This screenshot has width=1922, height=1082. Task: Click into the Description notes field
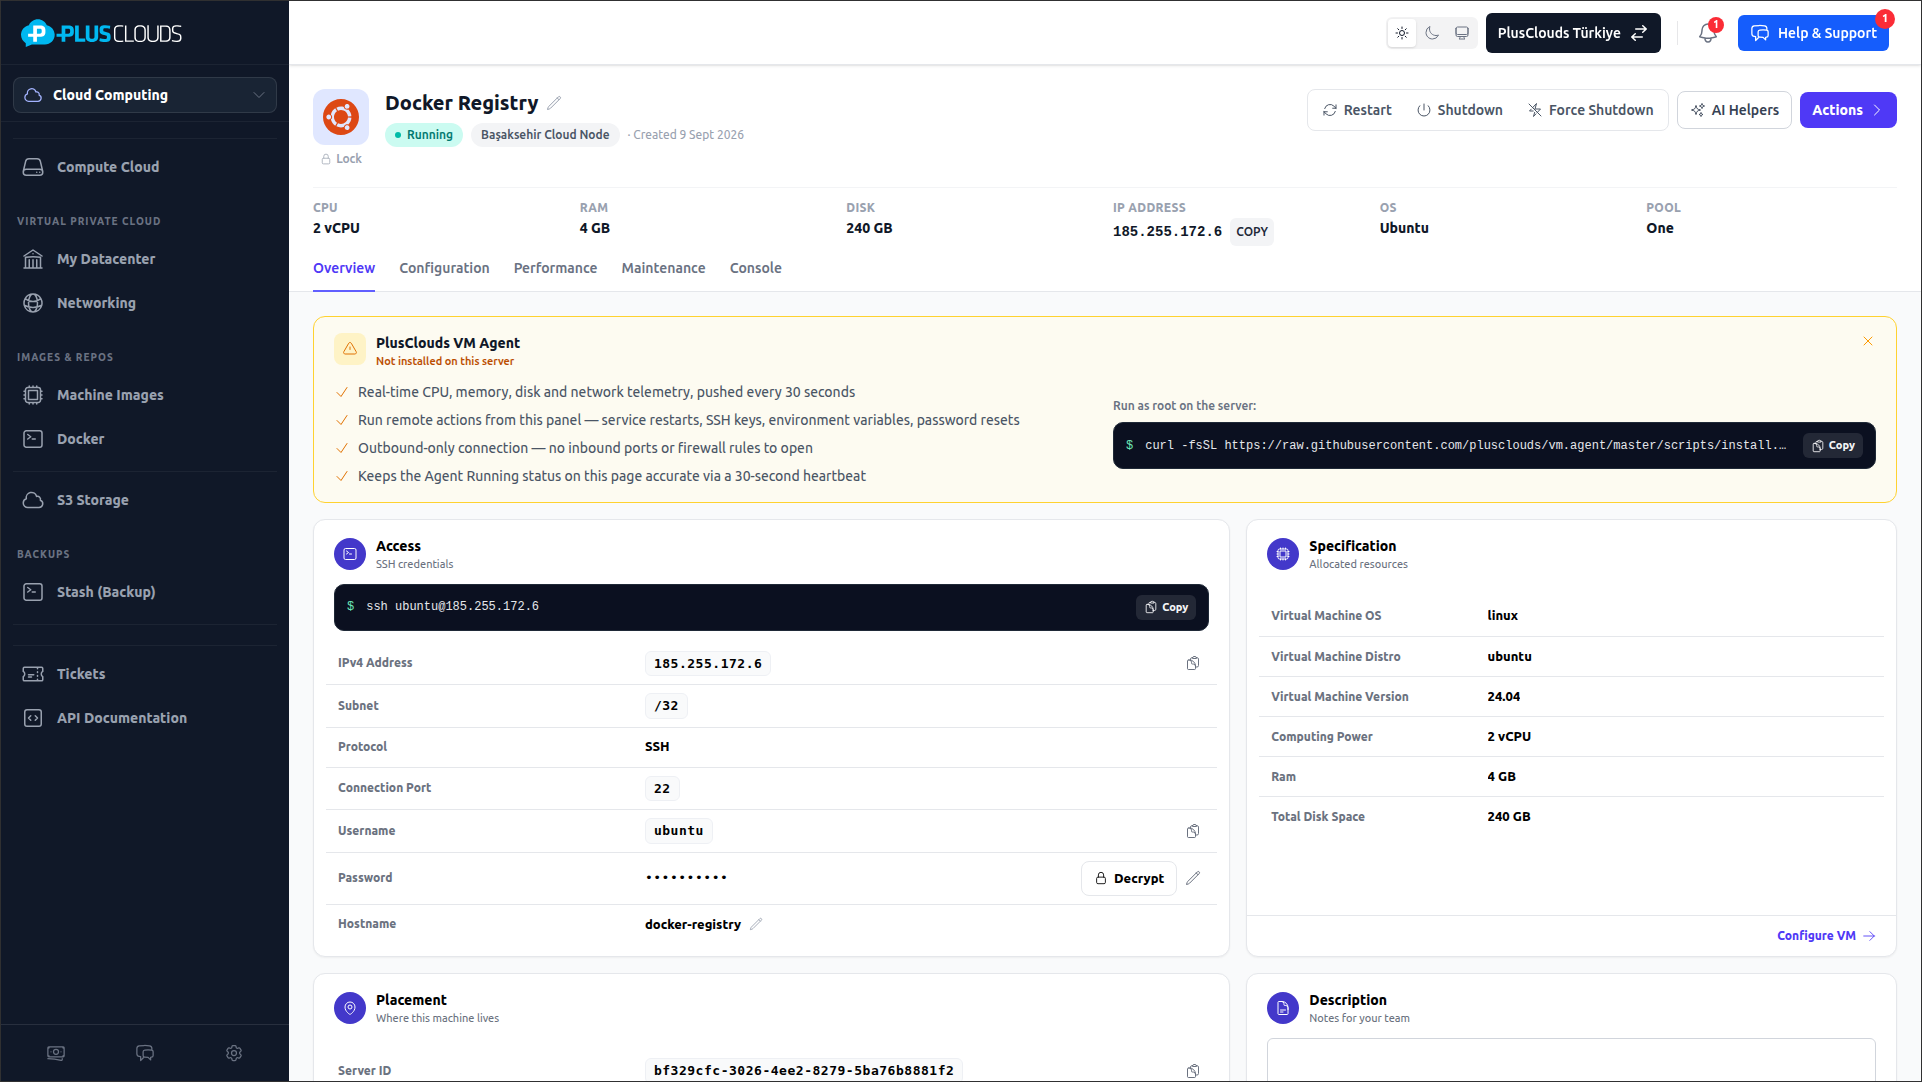pyautogui.click(x=1570, y=1060)
